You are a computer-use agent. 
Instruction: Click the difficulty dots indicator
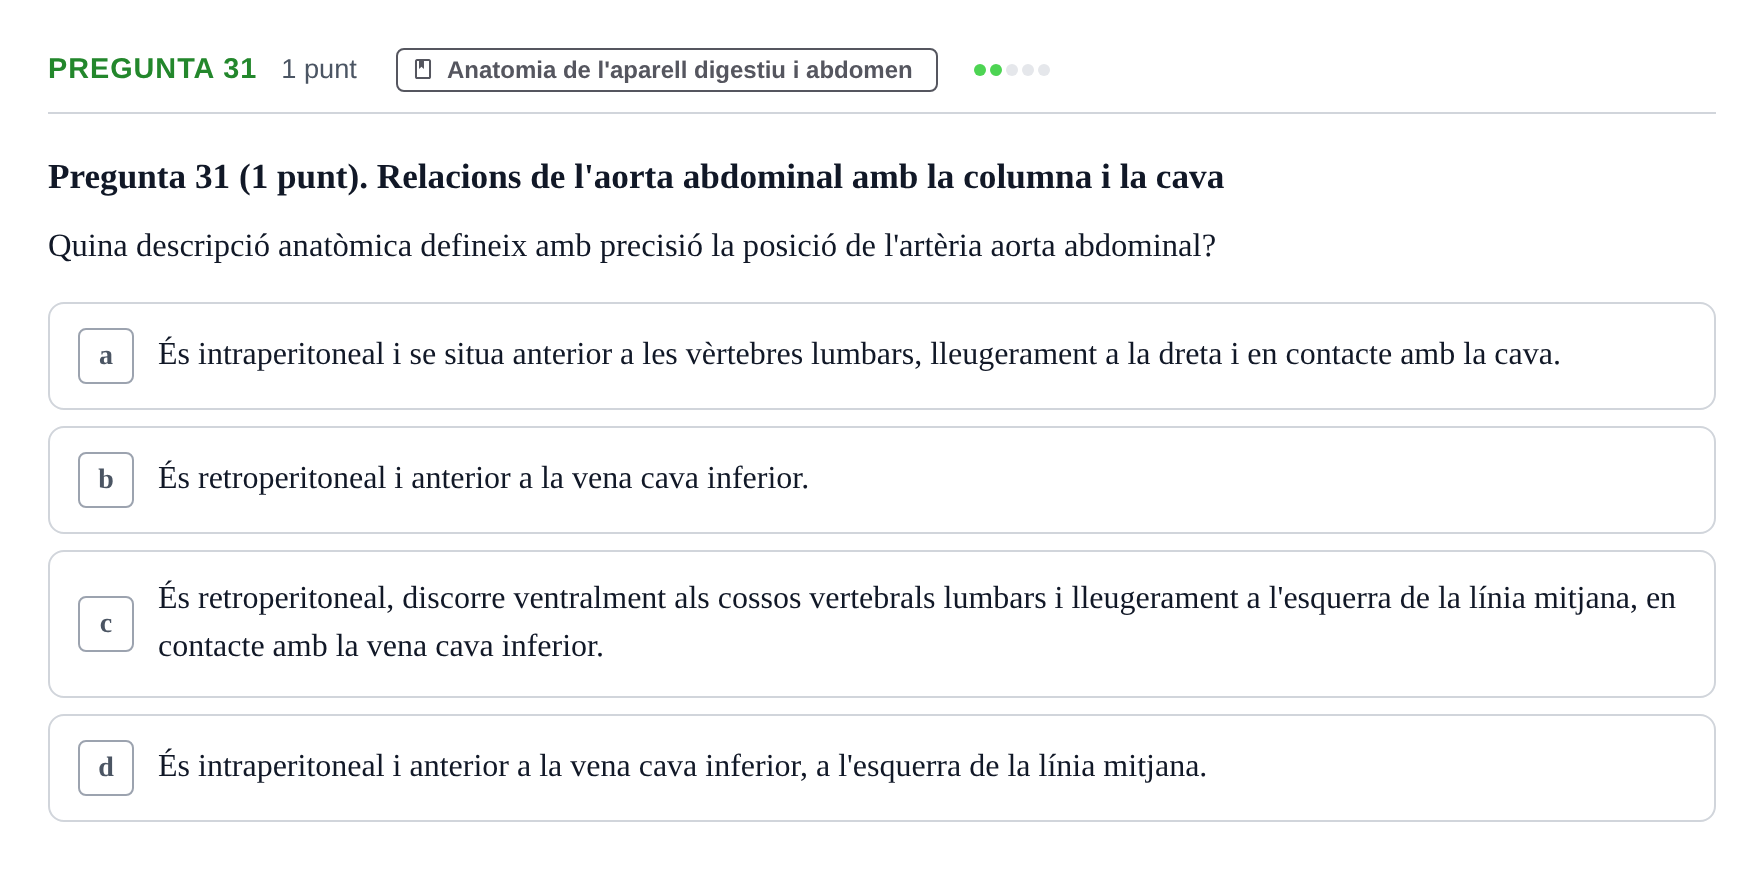(x=1012, y=70)
